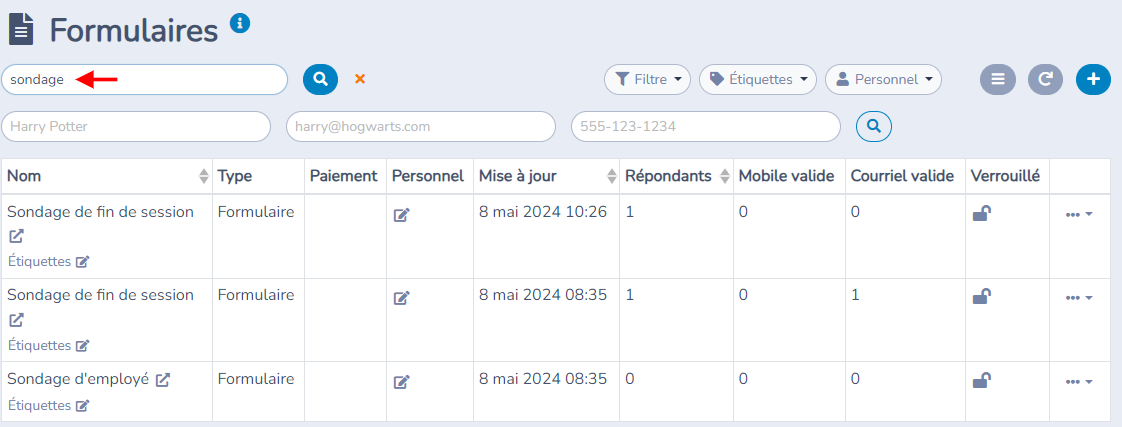Open the Filtre dropdown
The height and width of the screenshot is (427, 1122).
[x=647, y=79]
